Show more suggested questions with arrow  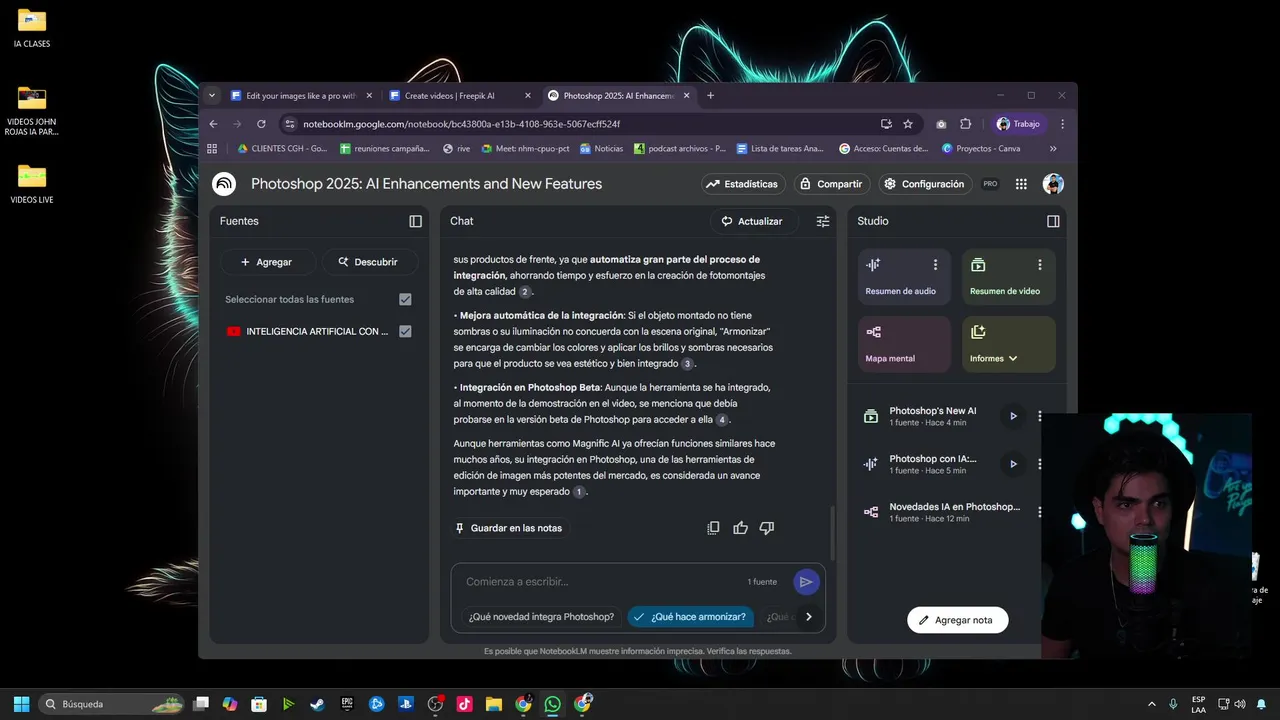pyautogui.click(x=809, y=617)
